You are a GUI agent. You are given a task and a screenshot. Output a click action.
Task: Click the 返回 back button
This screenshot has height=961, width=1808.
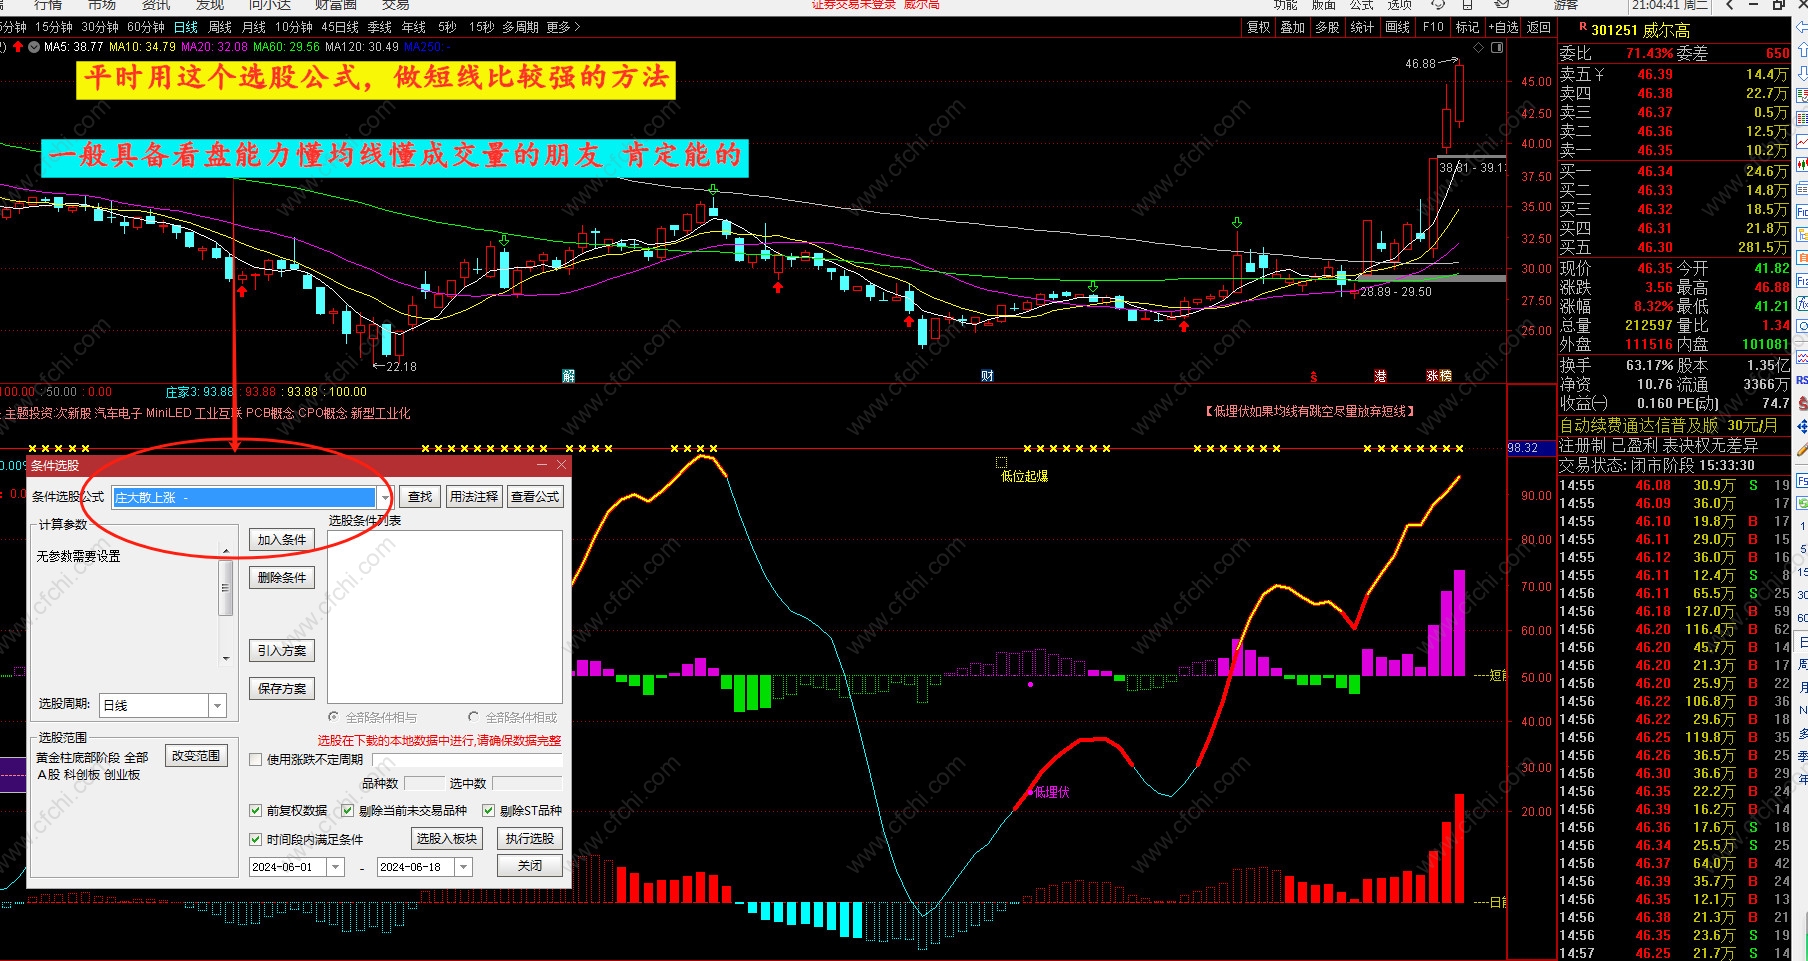[1539, 27]
